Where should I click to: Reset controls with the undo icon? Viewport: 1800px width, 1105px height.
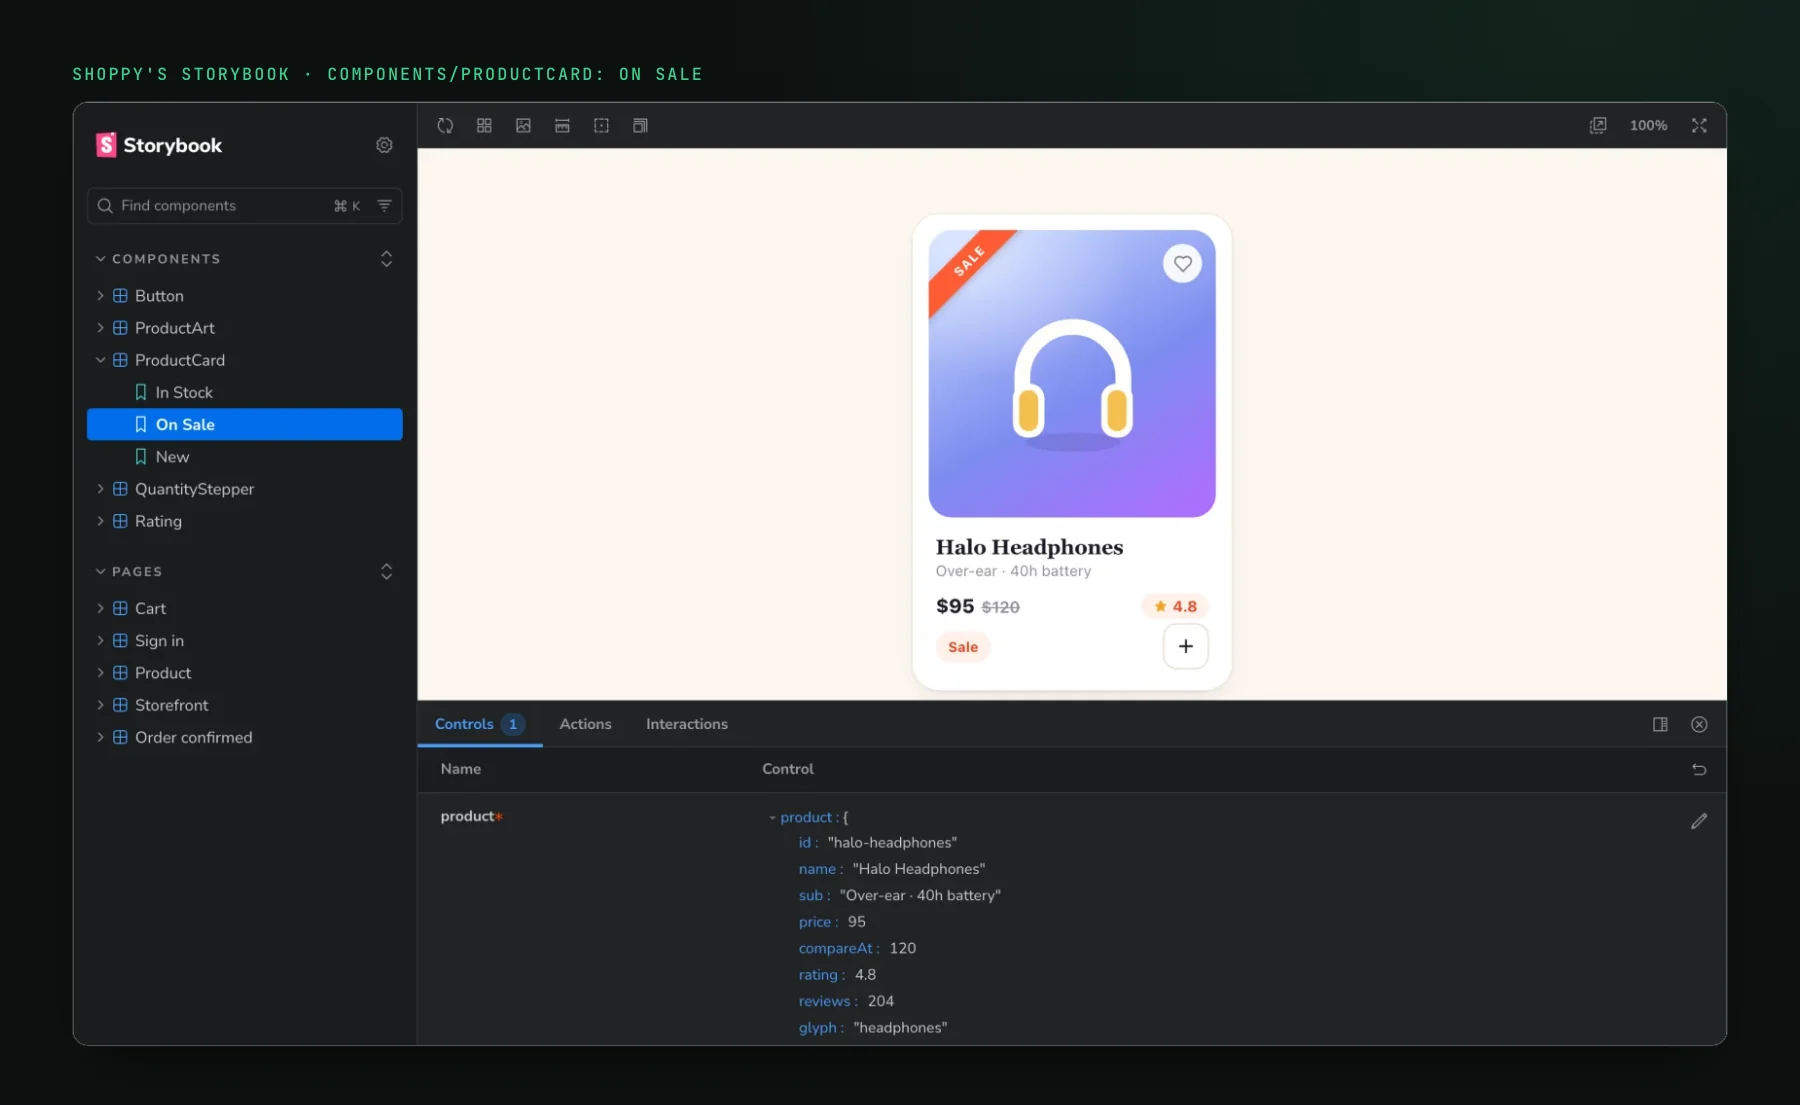pos(1699,769)
